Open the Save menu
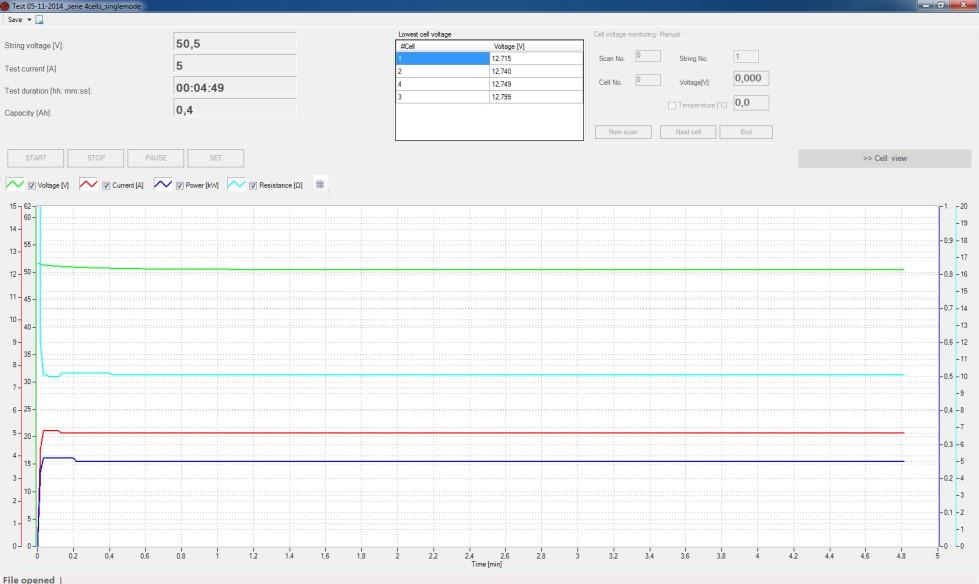The width and height of the screenshot is (979, 584). pyautogui.click(x=15, y=19)
